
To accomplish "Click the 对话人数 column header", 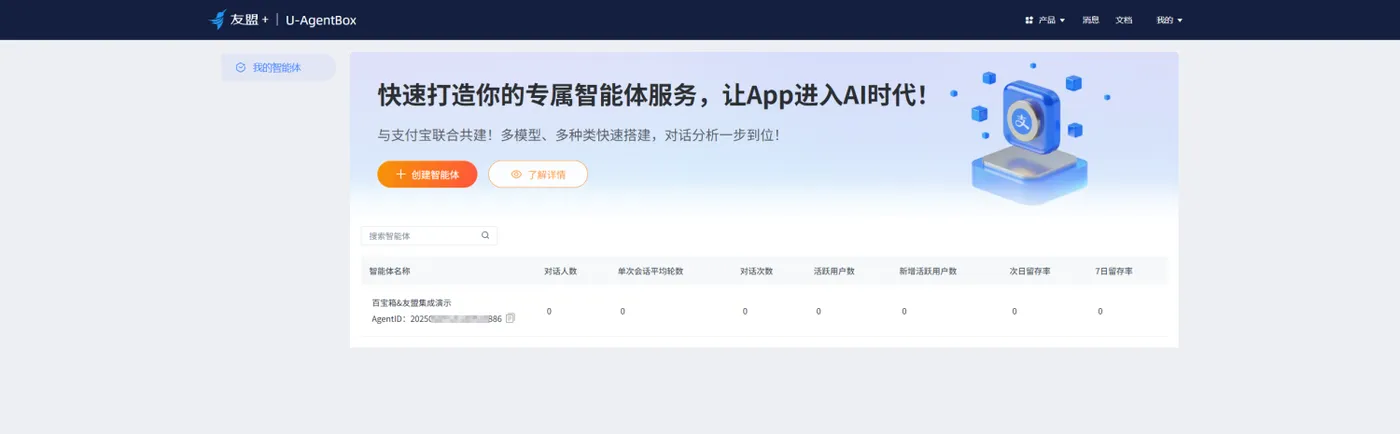I will (560, 271).
